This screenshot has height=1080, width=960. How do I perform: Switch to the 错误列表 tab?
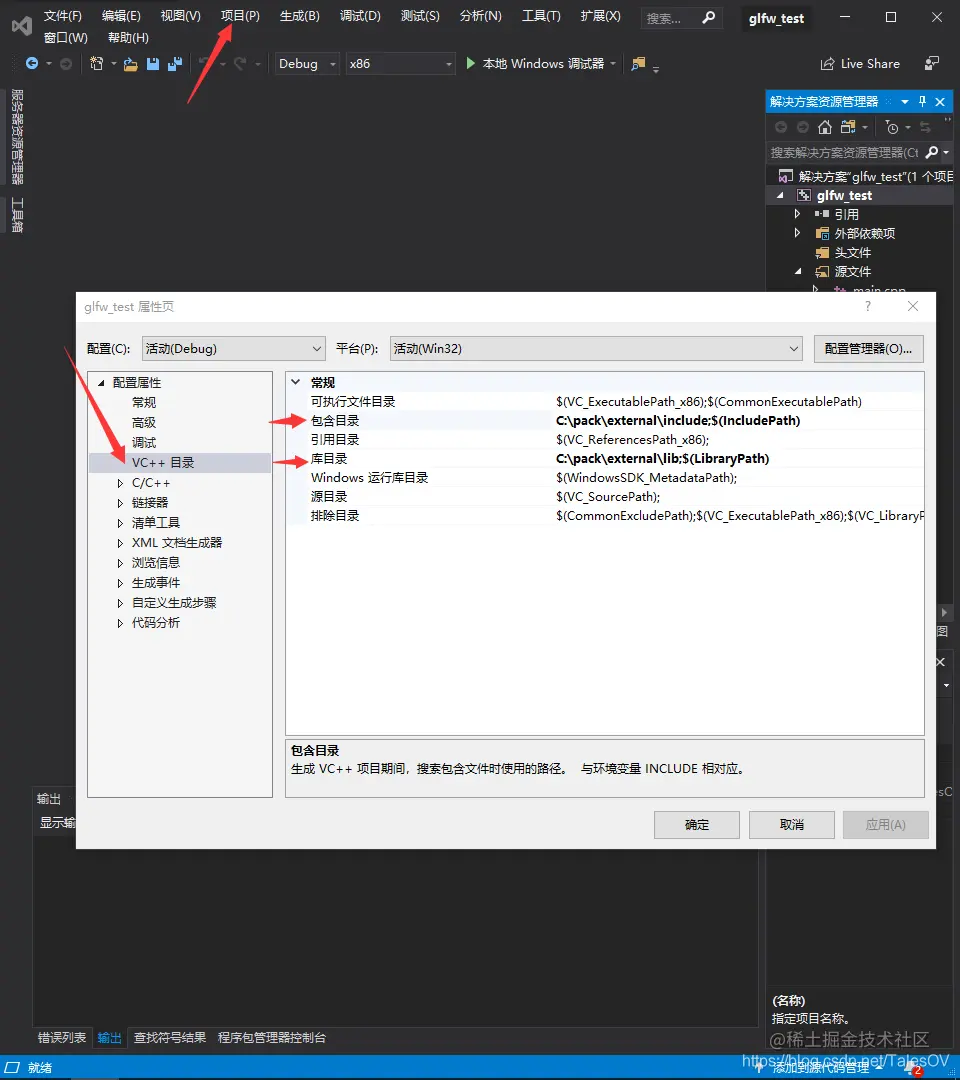tap(62, 1037)
